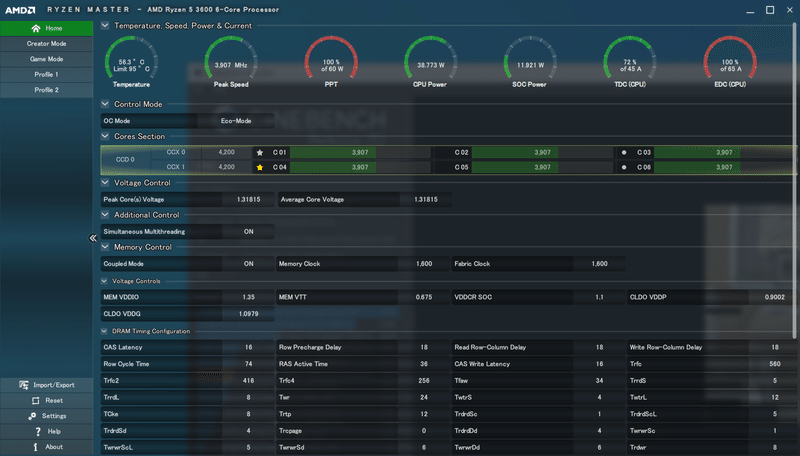Click core C 01 speed bar

tap(360, 153)
